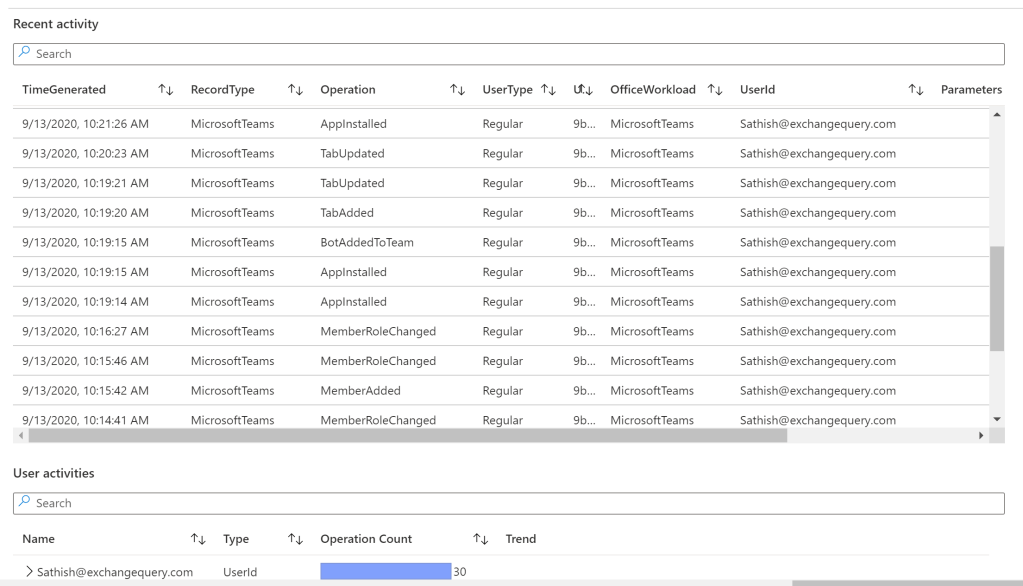The width and height of the screenshot is (1023, 586).
Task: Click the Recent activity search field
Action: (508, 54)
